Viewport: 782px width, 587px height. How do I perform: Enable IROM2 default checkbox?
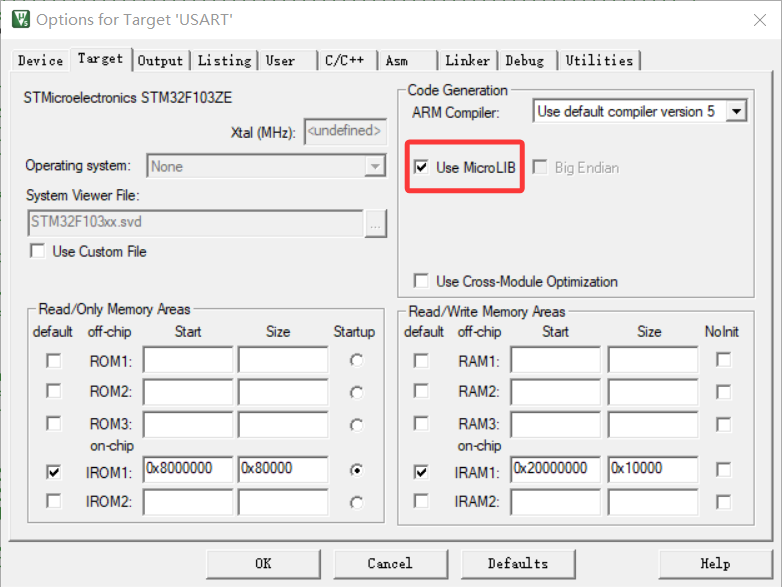[54, 501]
